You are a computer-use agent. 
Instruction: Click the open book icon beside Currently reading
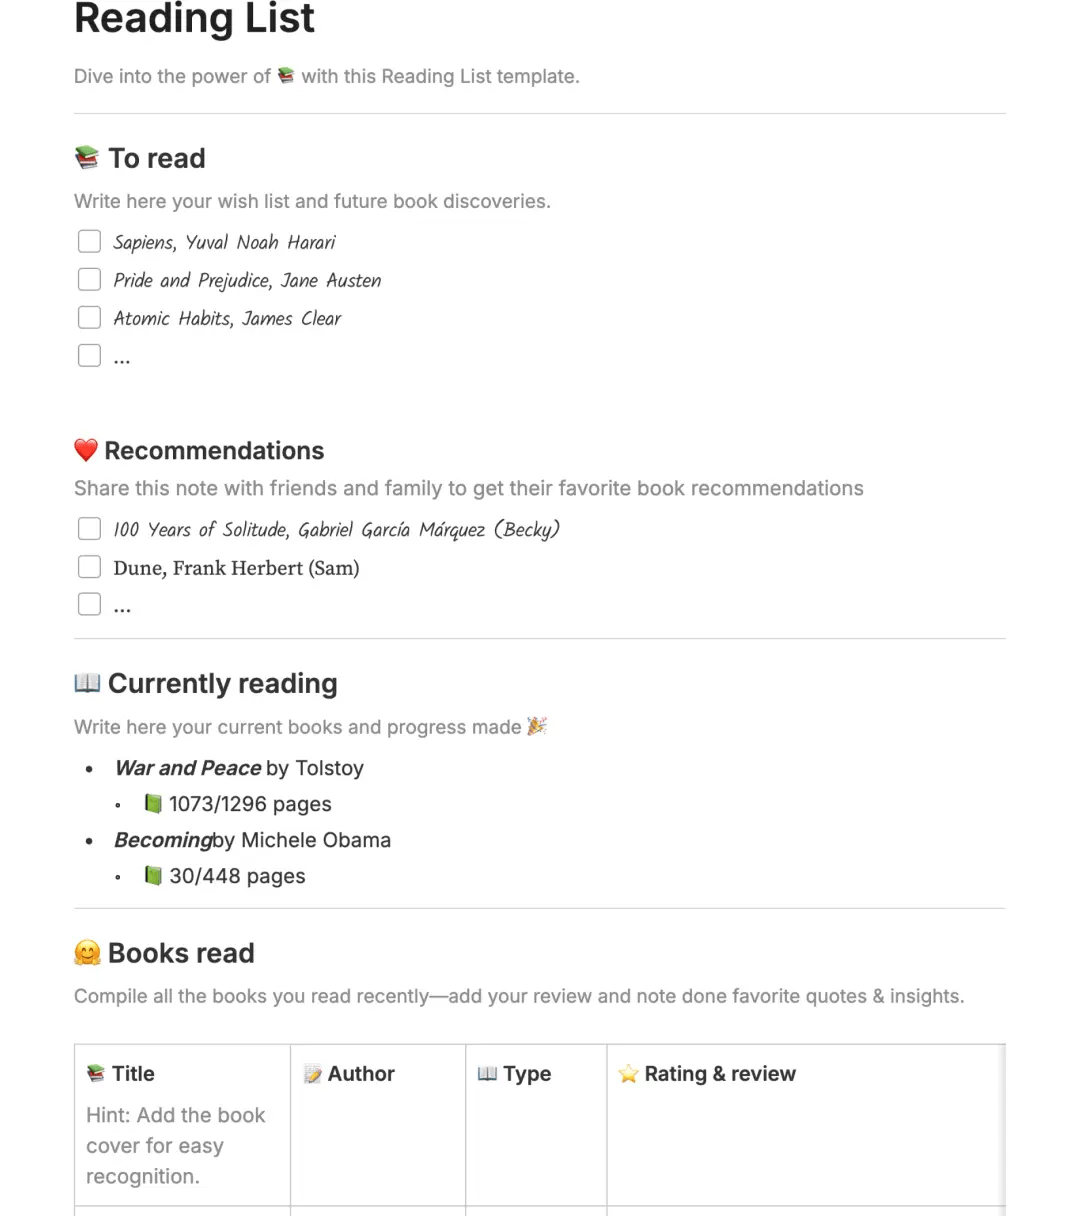pyautogui.click(x=87, y=682)
